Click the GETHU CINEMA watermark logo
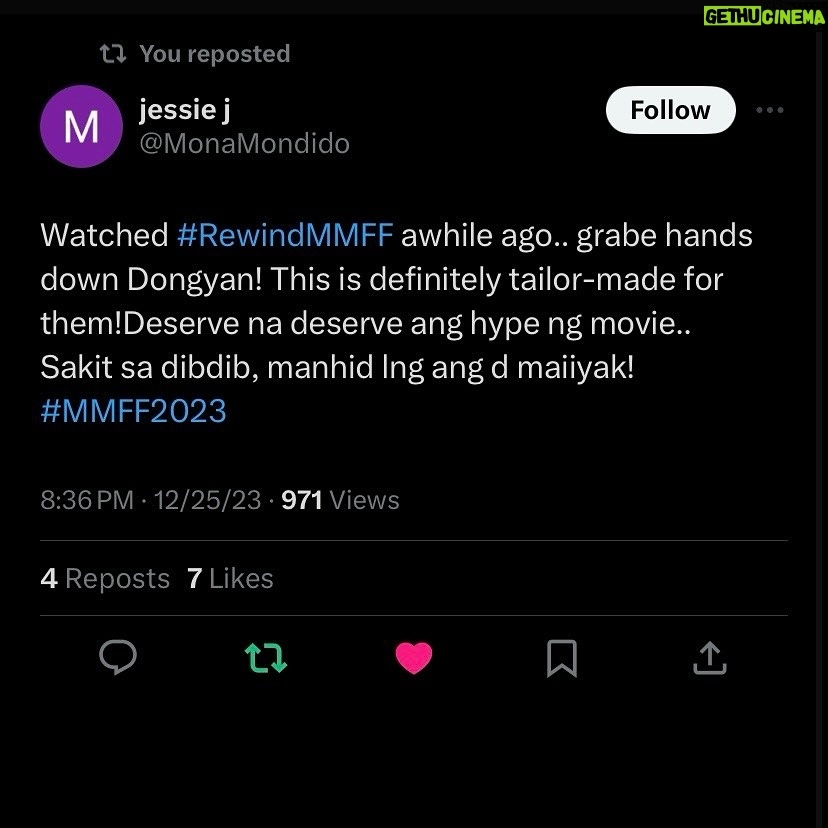The image size is (828, 828). coord(764,16)
